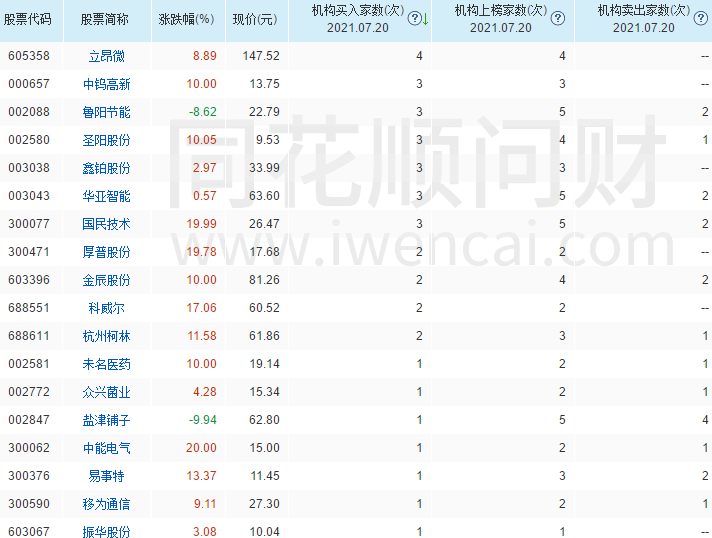Click price 13.75 for 中钨高新
The width and height of the screenshot is (712, 538).
point(265,84)
